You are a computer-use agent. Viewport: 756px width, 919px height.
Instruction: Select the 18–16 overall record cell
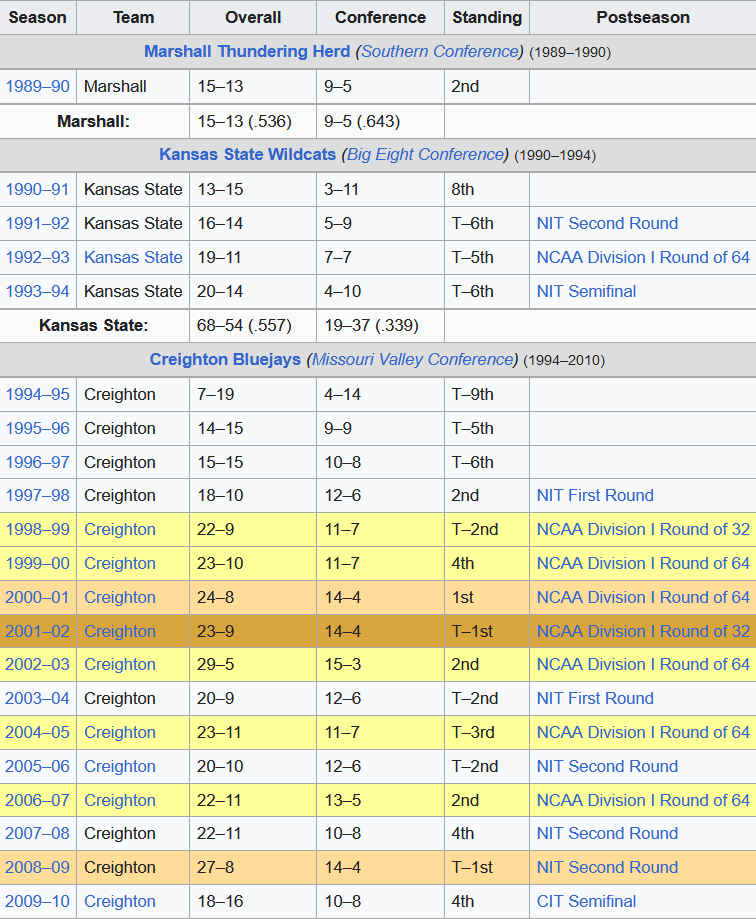click(253, 901)
